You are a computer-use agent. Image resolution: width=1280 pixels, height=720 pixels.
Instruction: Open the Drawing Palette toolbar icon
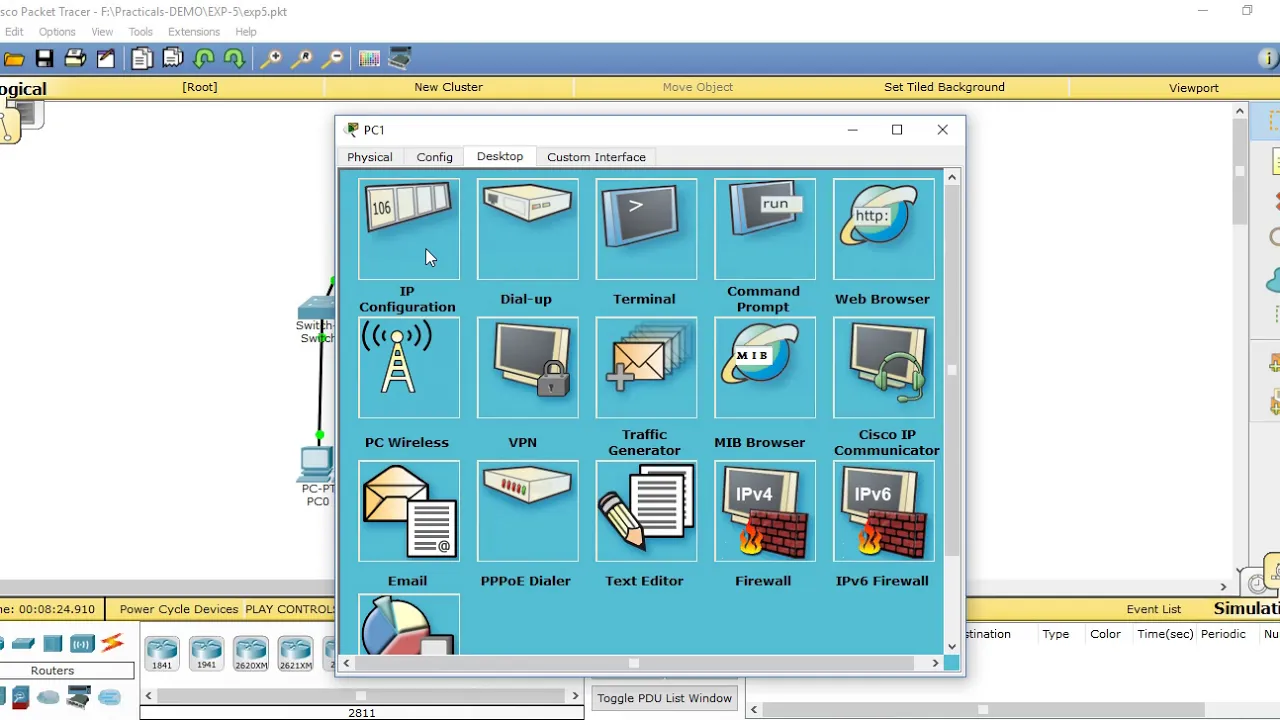[x=369, y=59]
